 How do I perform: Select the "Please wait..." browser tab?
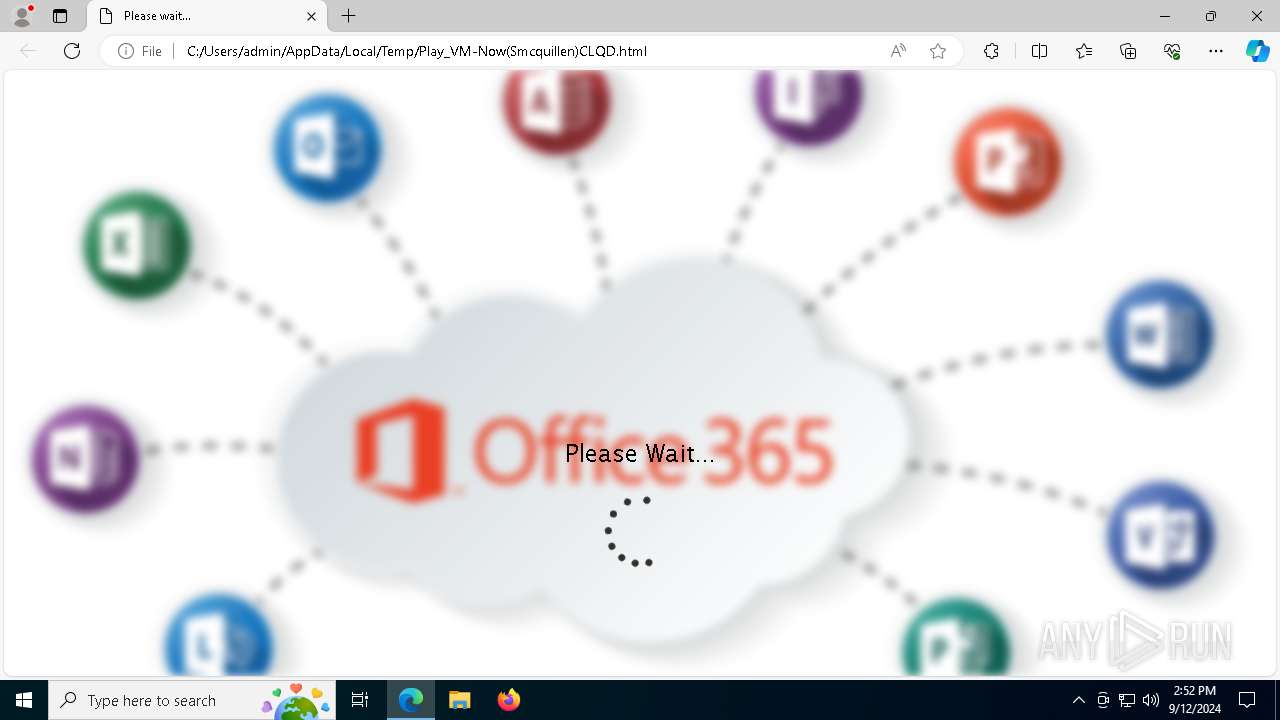point(207,16)
